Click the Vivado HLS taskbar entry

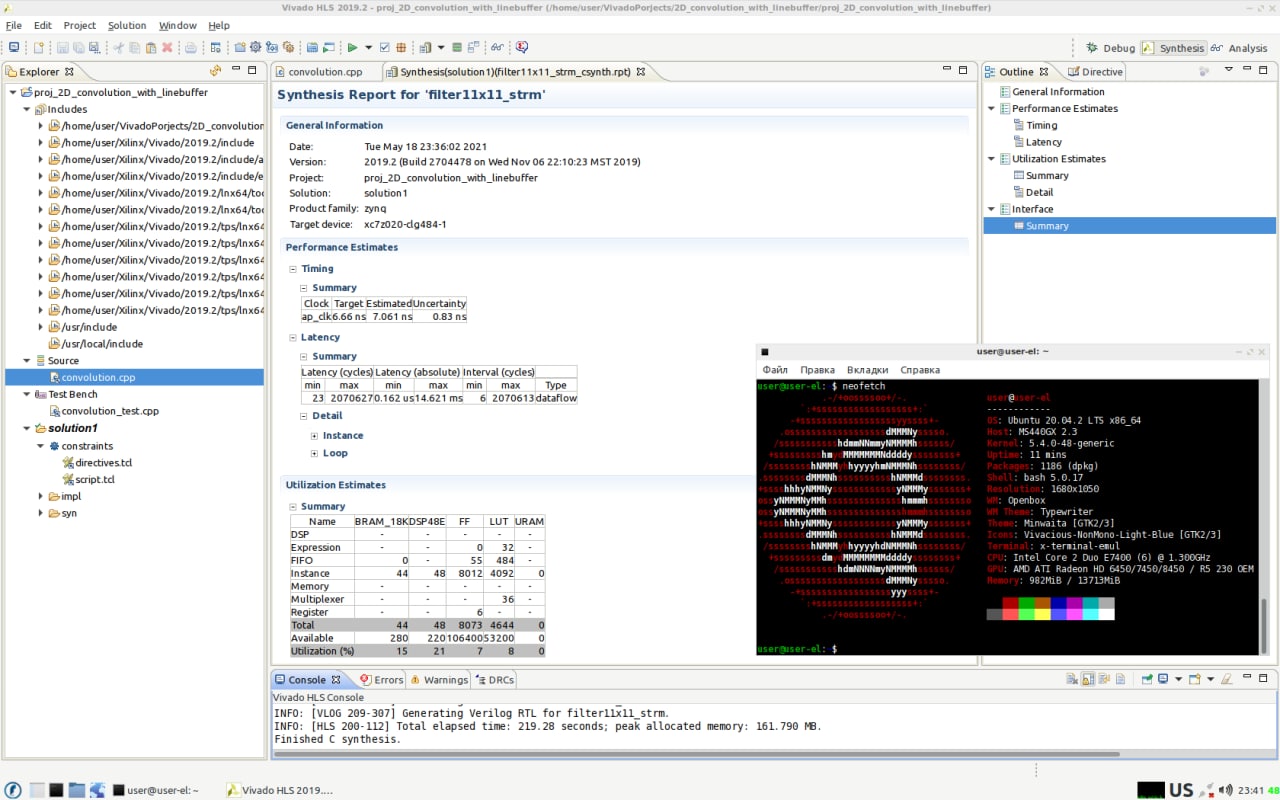click(279, 790)
